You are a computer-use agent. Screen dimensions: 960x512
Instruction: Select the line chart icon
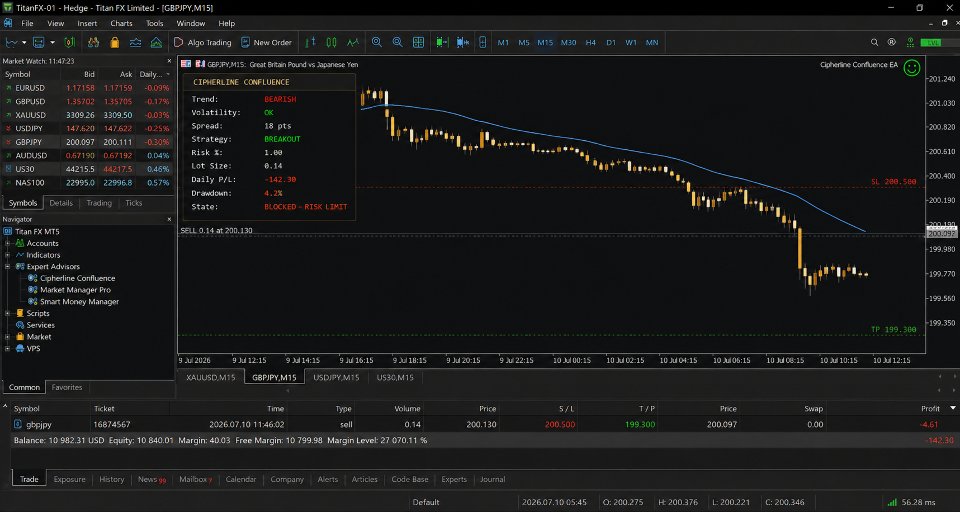tap(353, 42)
